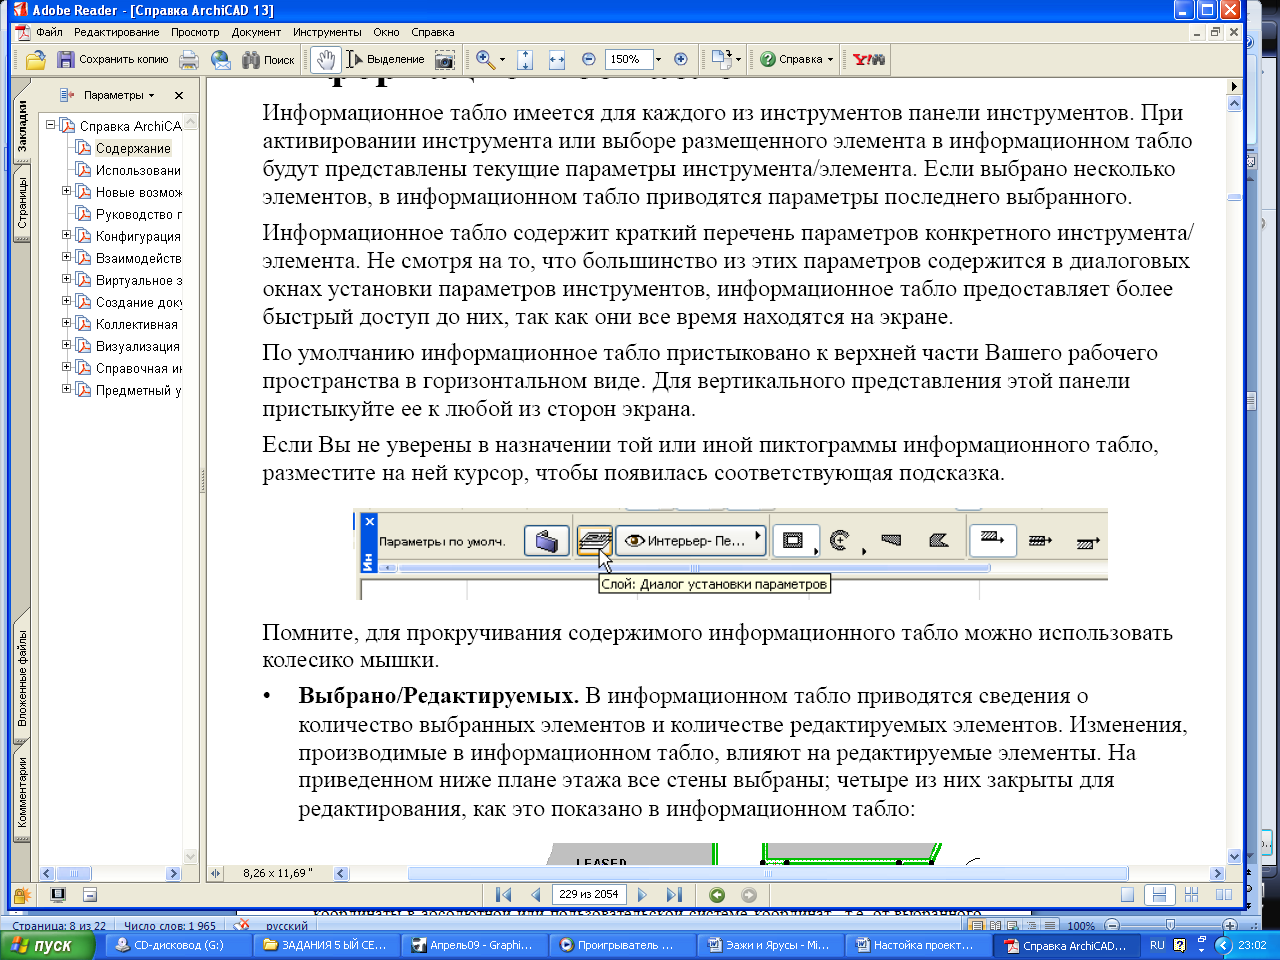Open the Просмотр menu

pos(195,32)
